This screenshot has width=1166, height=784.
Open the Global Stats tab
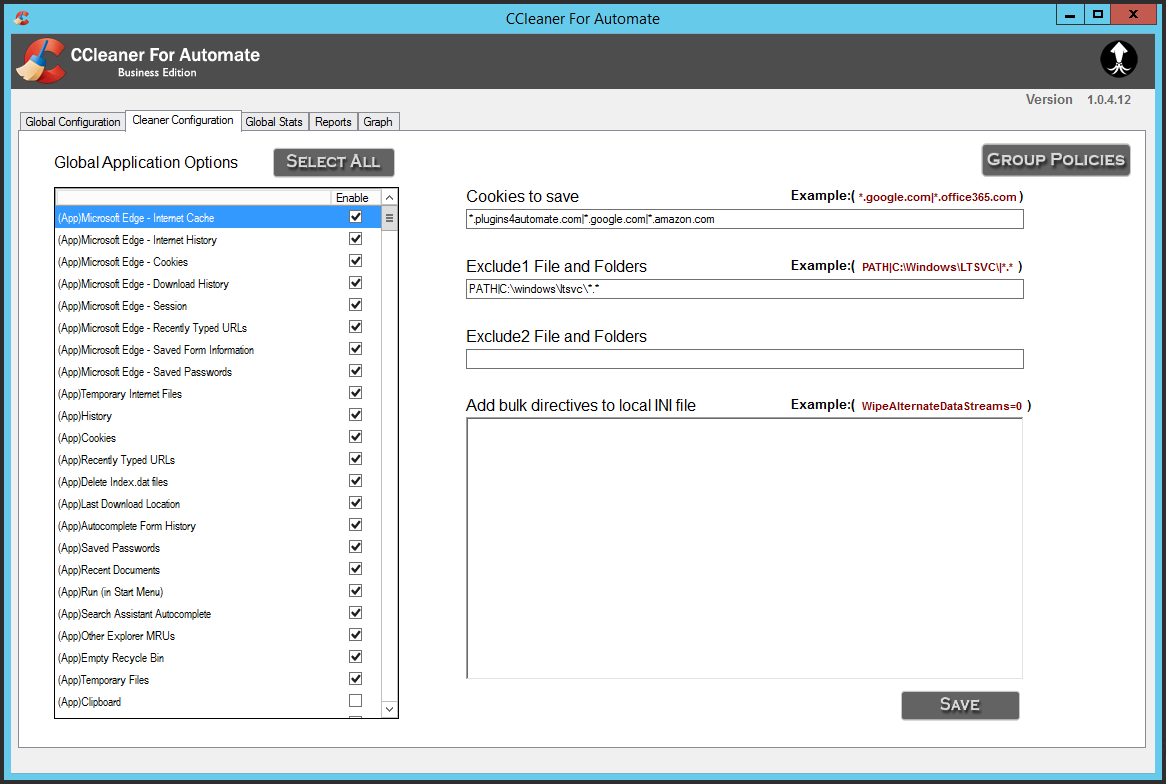pos(274,122)
